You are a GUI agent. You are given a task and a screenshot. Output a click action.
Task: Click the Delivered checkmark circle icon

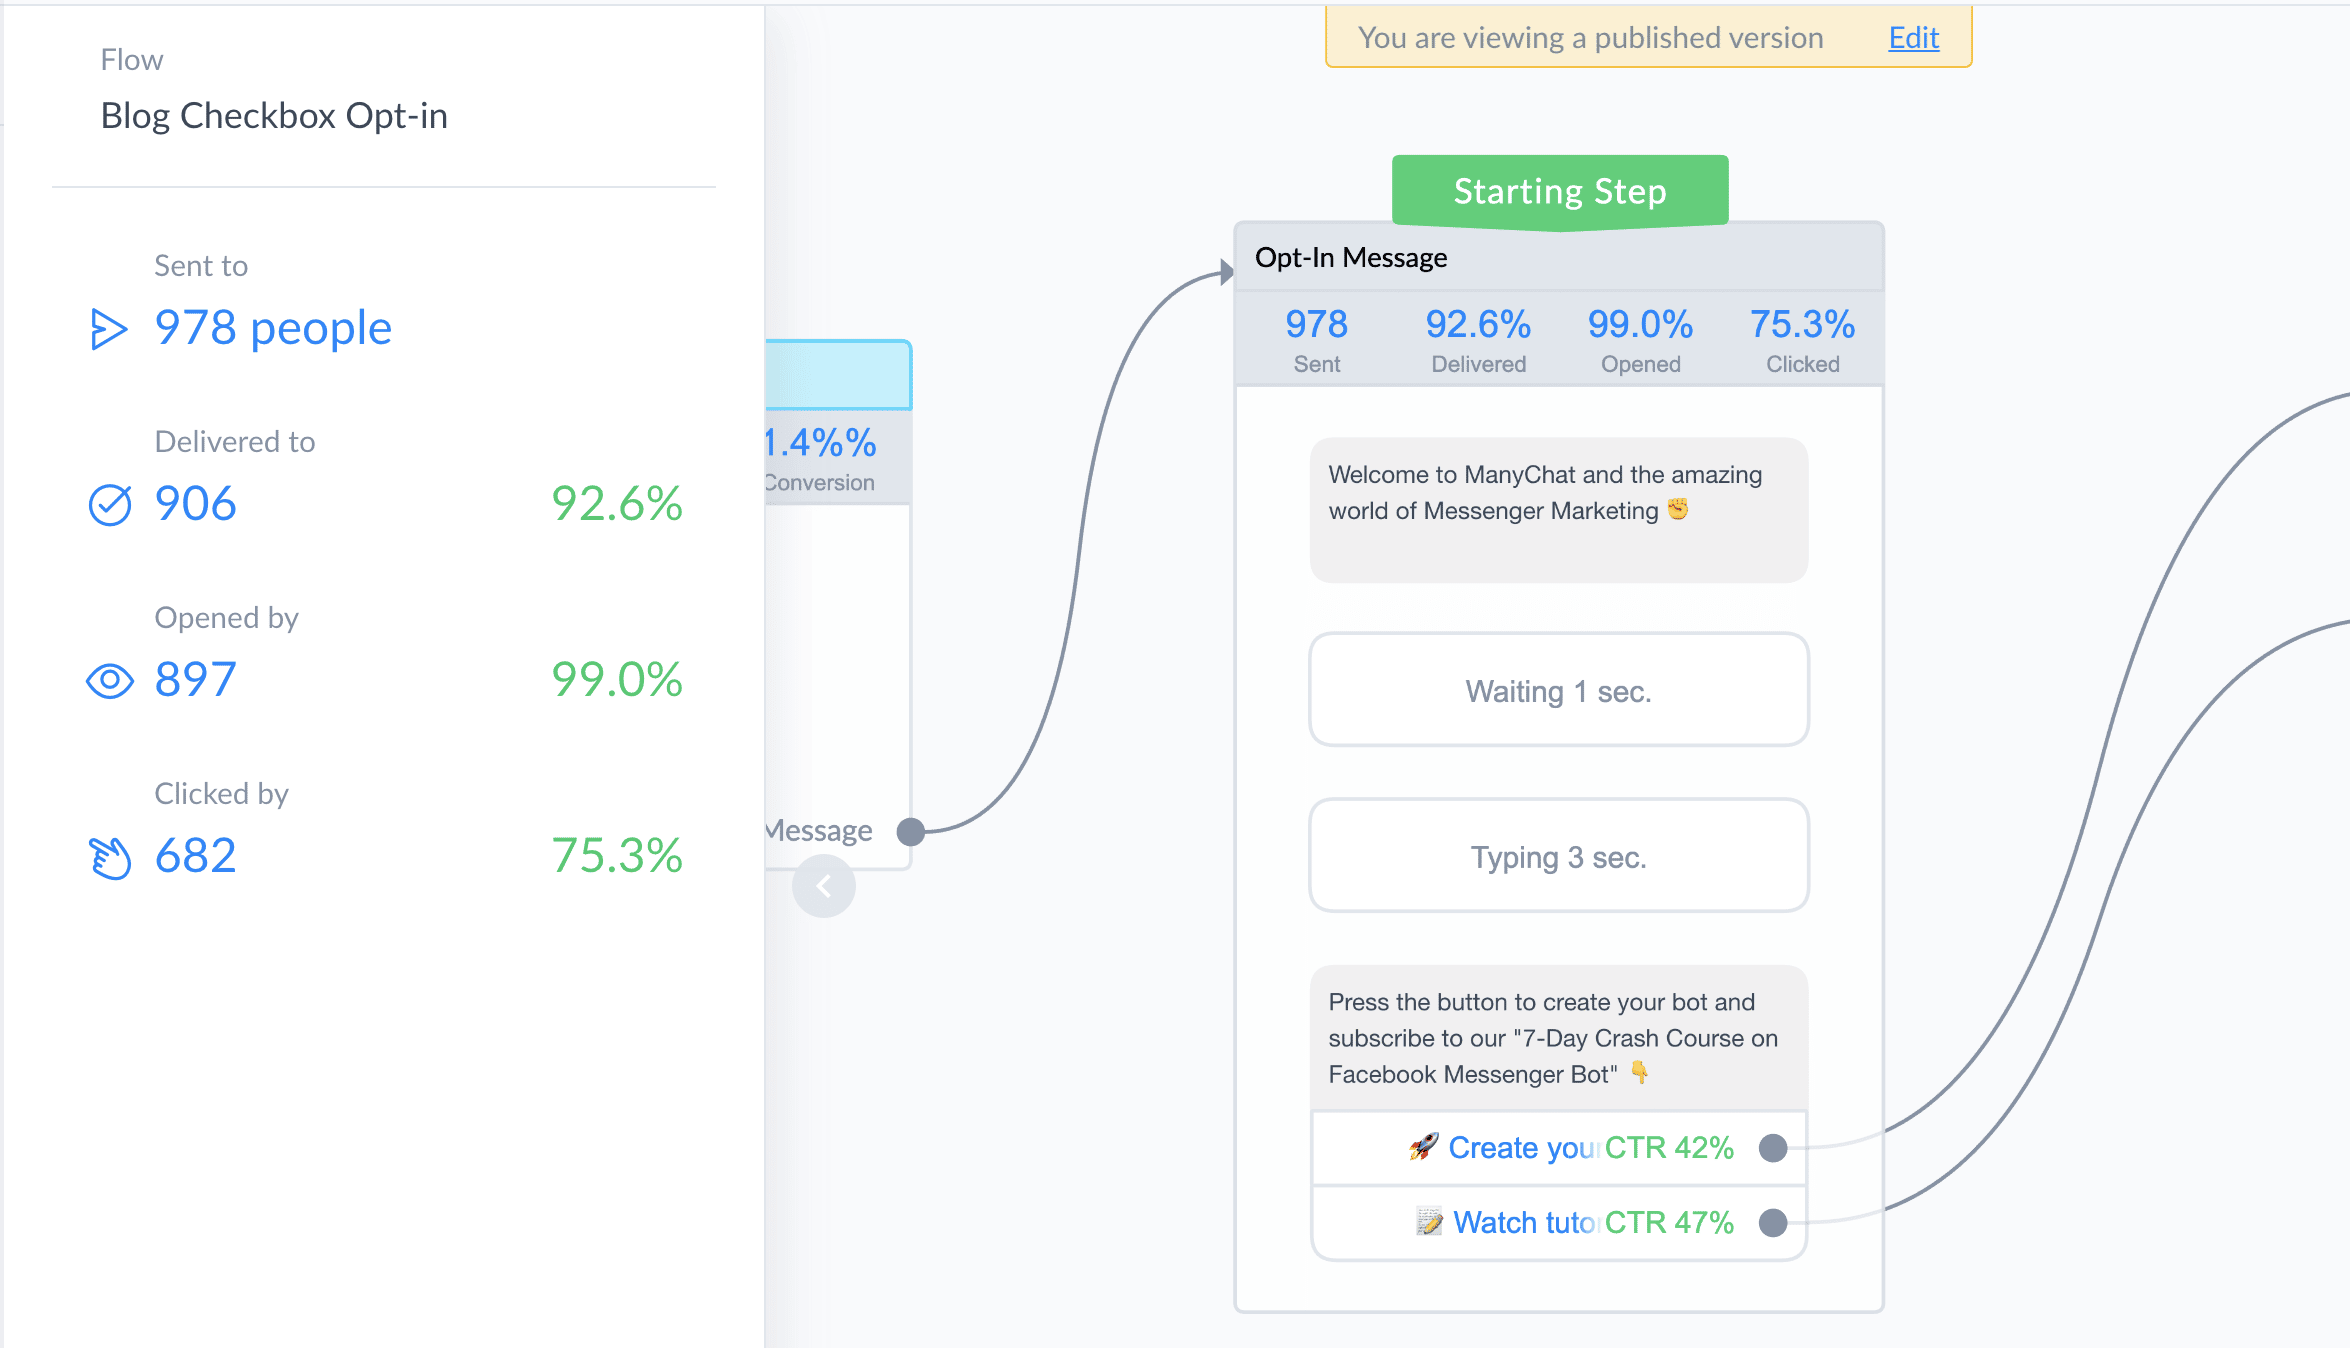coord(110,505)
